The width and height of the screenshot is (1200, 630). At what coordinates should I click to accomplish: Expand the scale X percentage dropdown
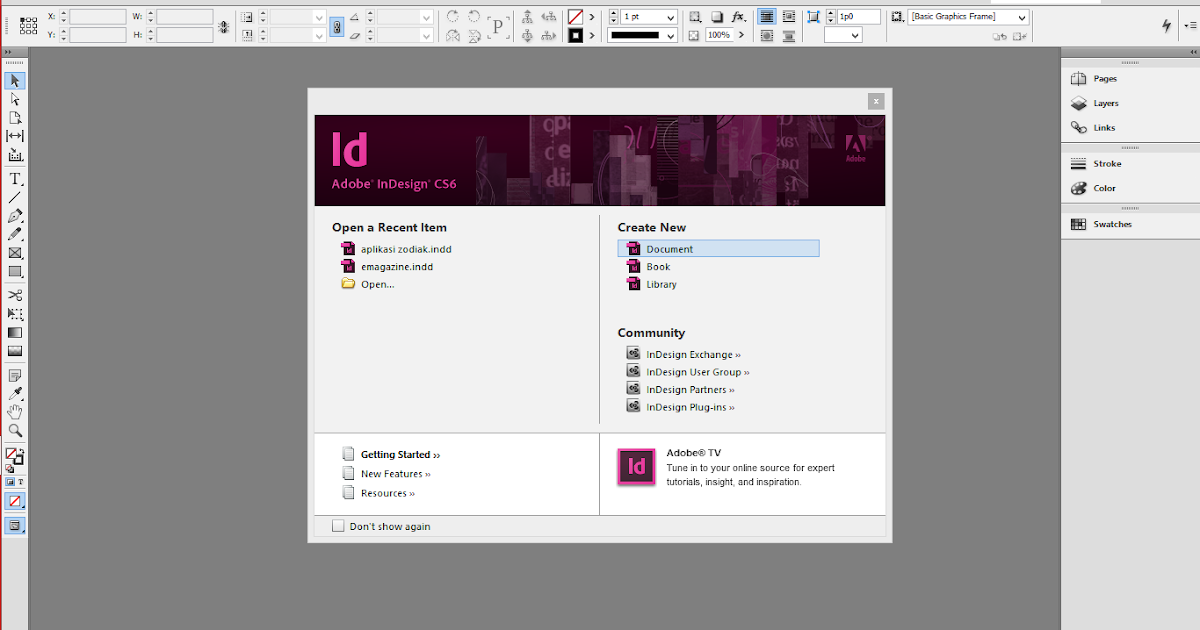tap(319, 18)
